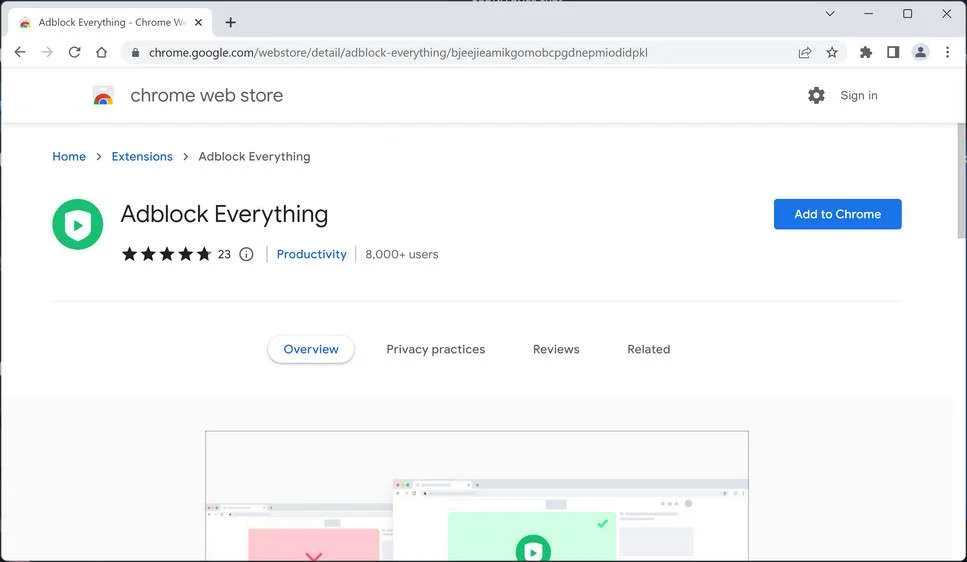Open the Extensions puzzle-piece menu

(866, 52)
